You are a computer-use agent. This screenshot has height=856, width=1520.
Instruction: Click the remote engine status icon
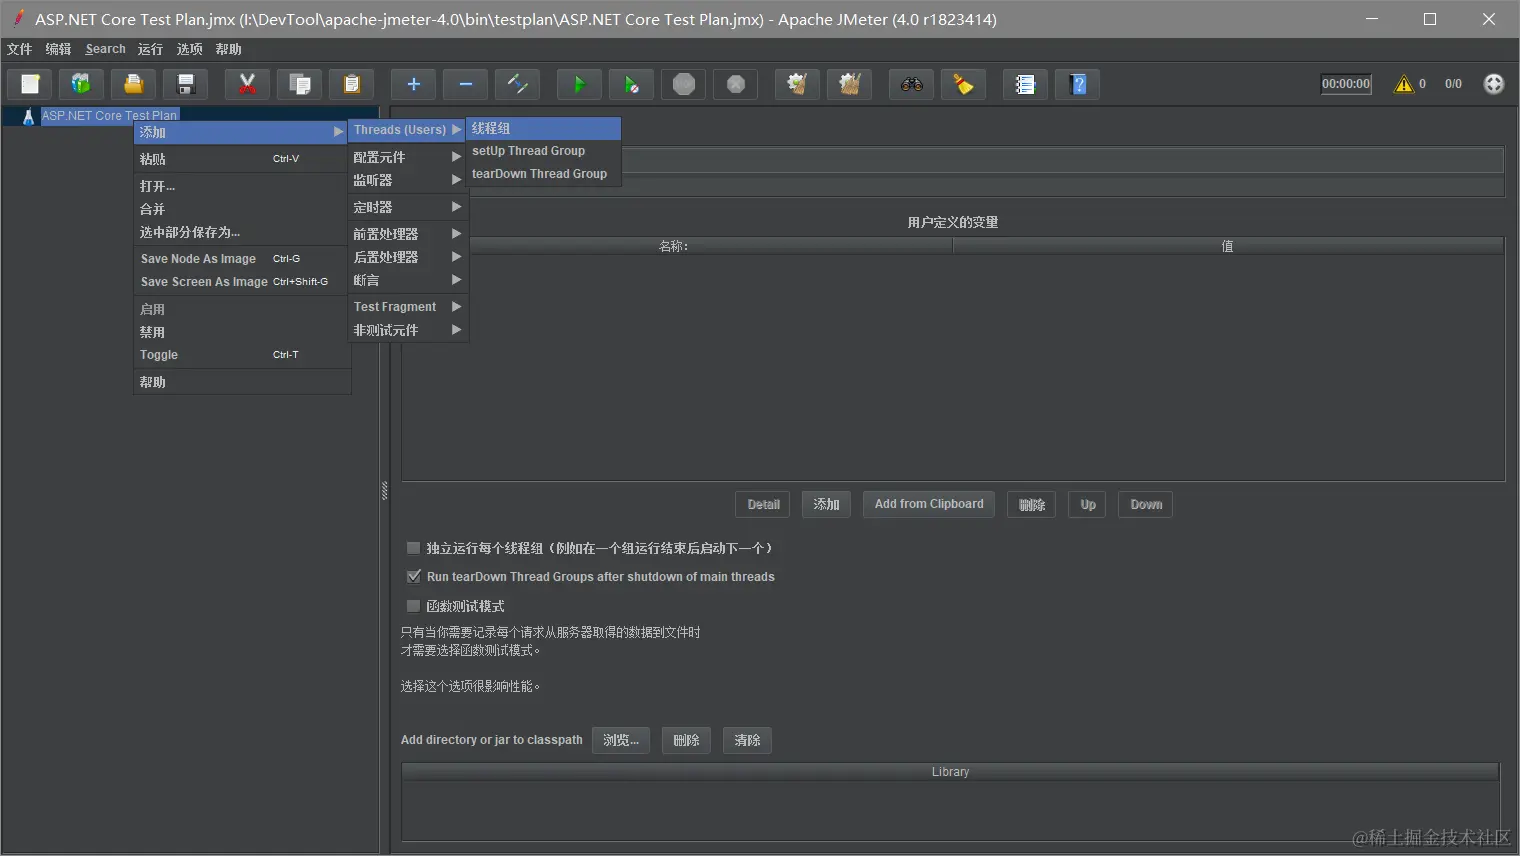tap(1493, 84)
